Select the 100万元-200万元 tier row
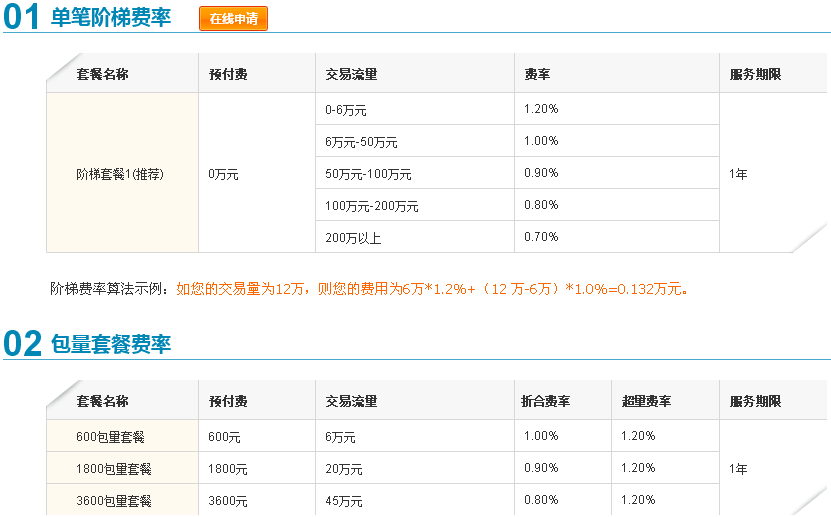The image size is (831, 517). pyautogui.click(x=371, y=206)
